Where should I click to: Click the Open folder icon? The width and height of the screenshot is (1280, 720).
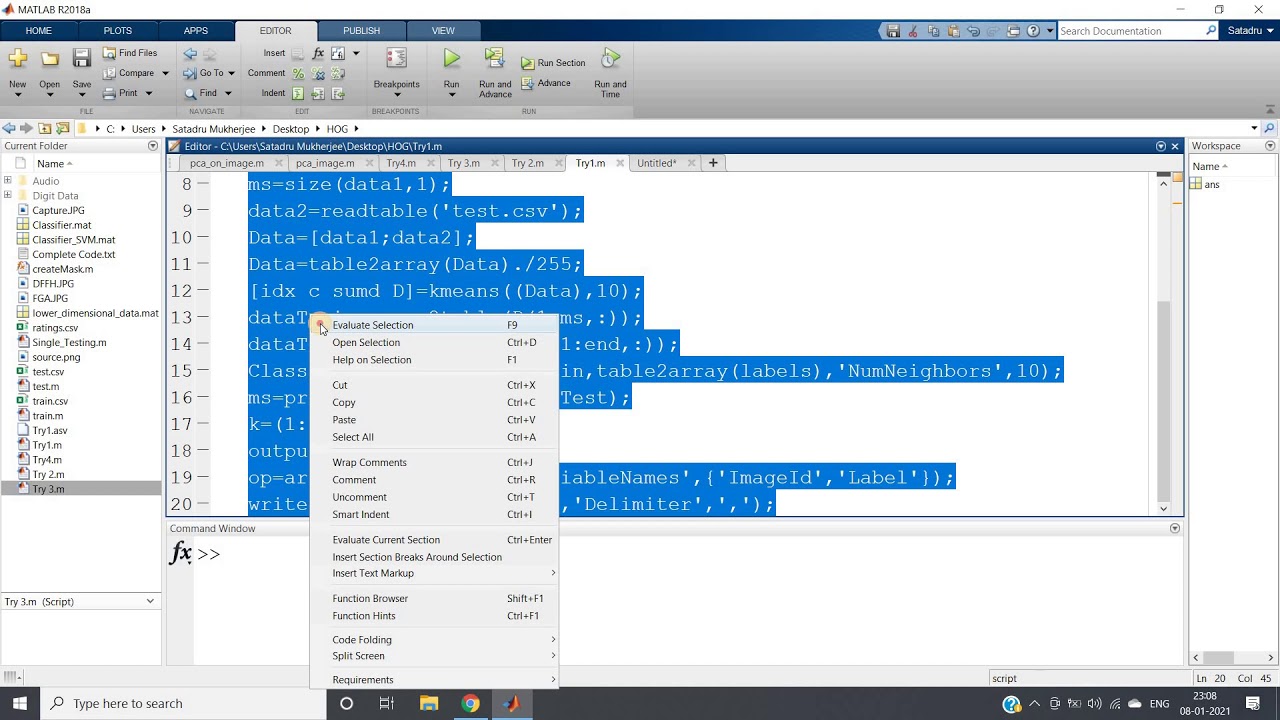[x=49, y=60]
